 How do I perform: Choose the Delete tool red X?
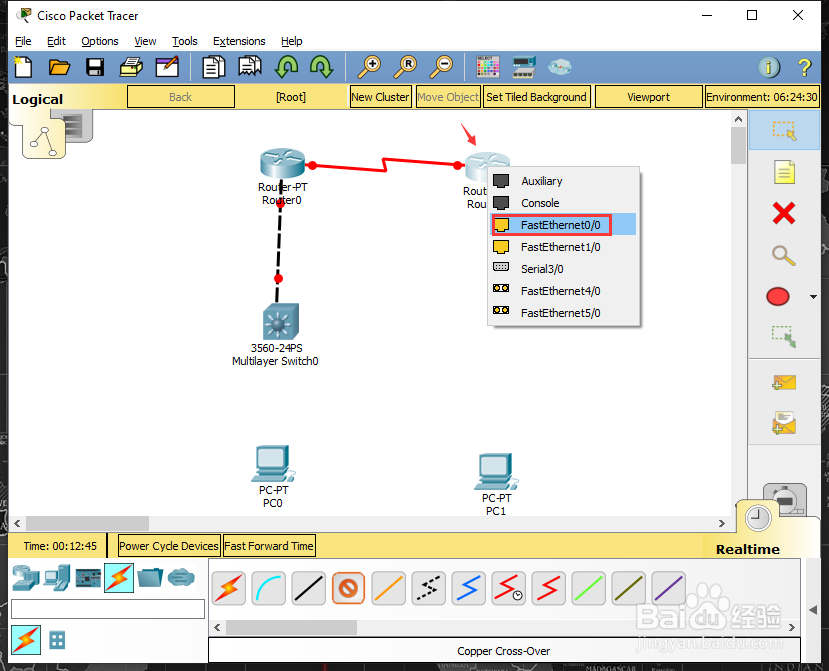(x=784, y=214)
